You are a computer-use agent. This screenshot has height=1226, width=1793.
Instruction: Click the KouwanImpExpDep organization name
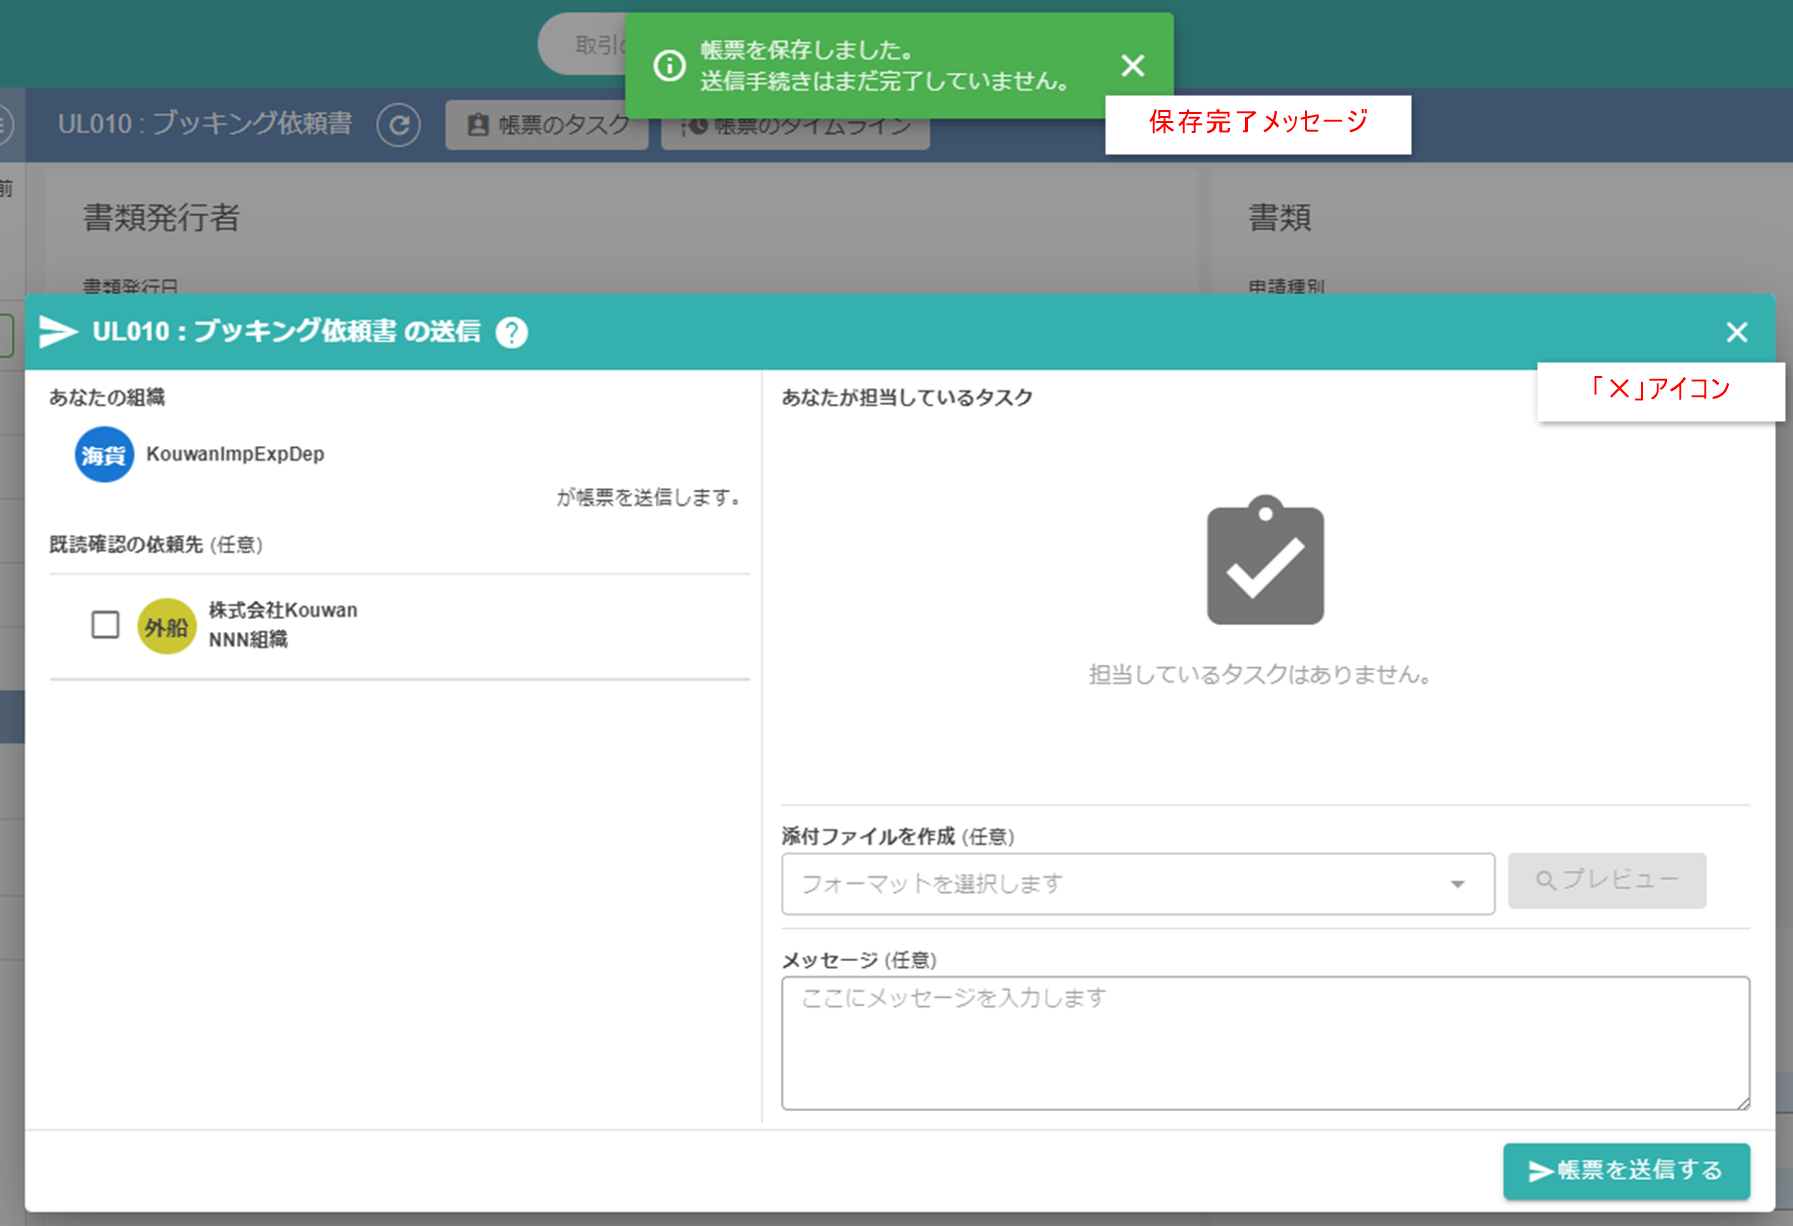pyautogui.click(x=235, y=454)
